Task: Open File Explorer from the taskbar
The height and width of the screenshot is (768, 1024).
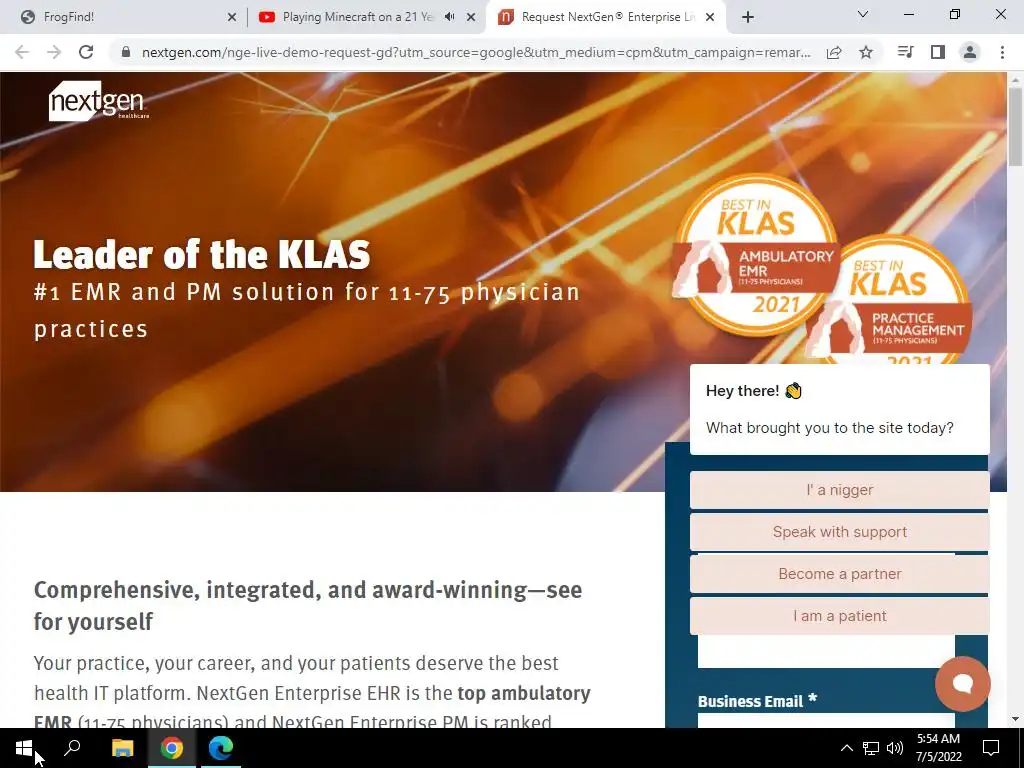Action: point(122,748)
